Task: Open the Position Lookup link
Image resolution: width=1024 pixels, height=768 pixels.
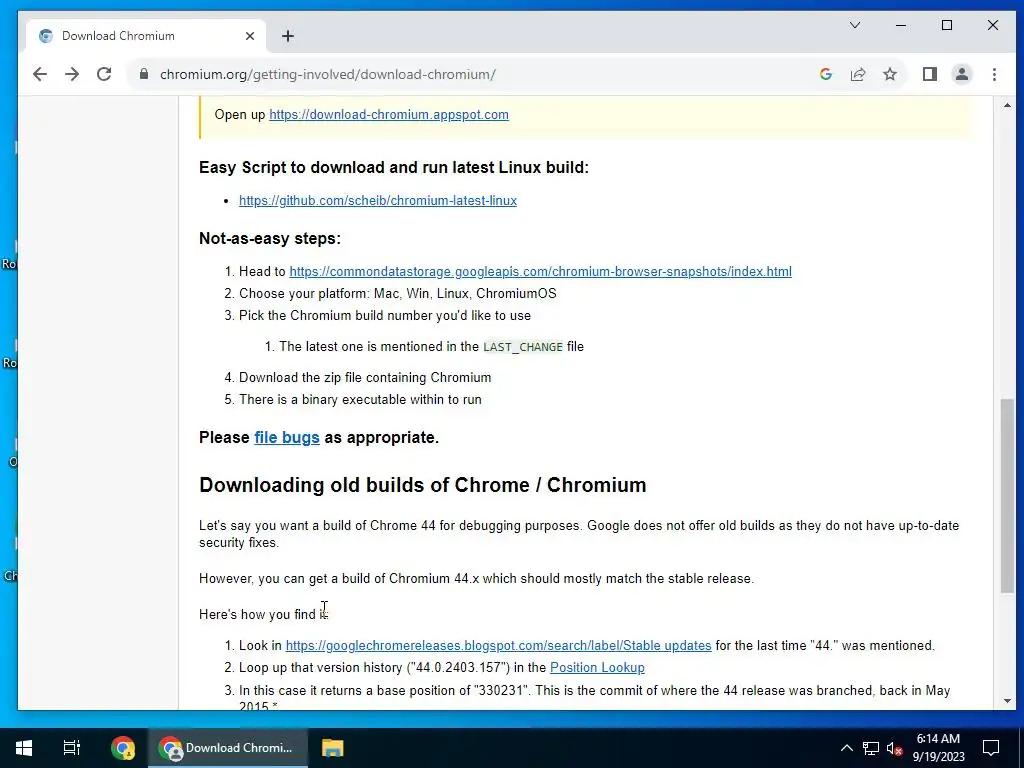Action: tap(597, 667)
